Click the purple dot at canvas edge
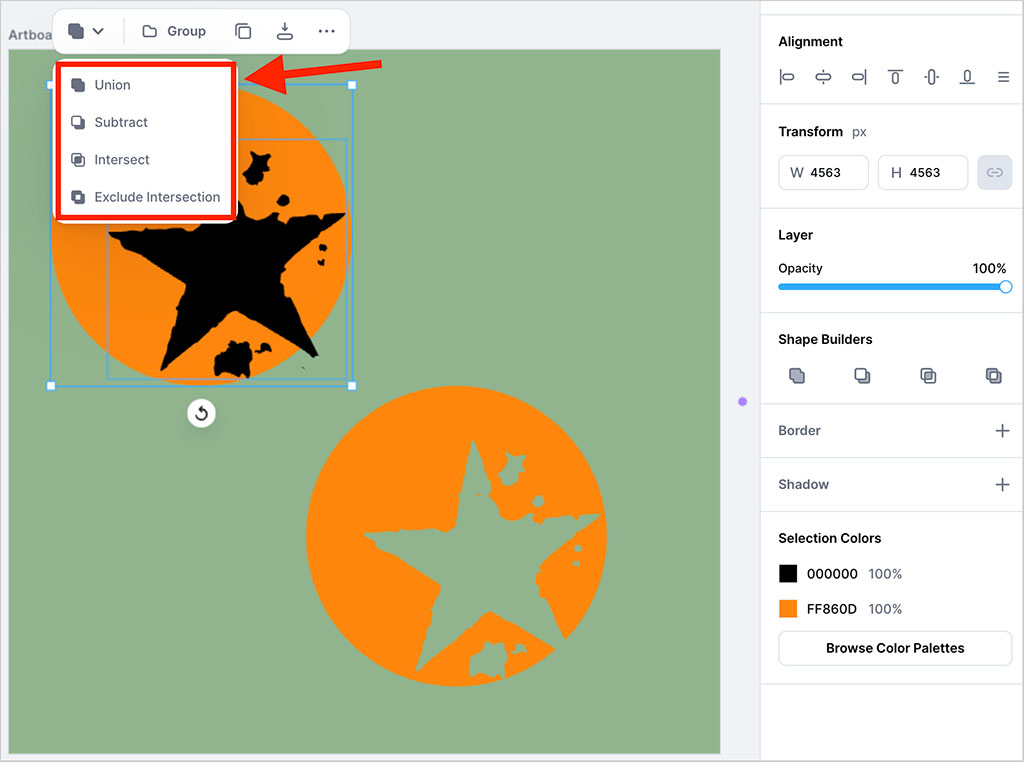1024x762 pixels. pyautogui.click(x=743, y=402)
